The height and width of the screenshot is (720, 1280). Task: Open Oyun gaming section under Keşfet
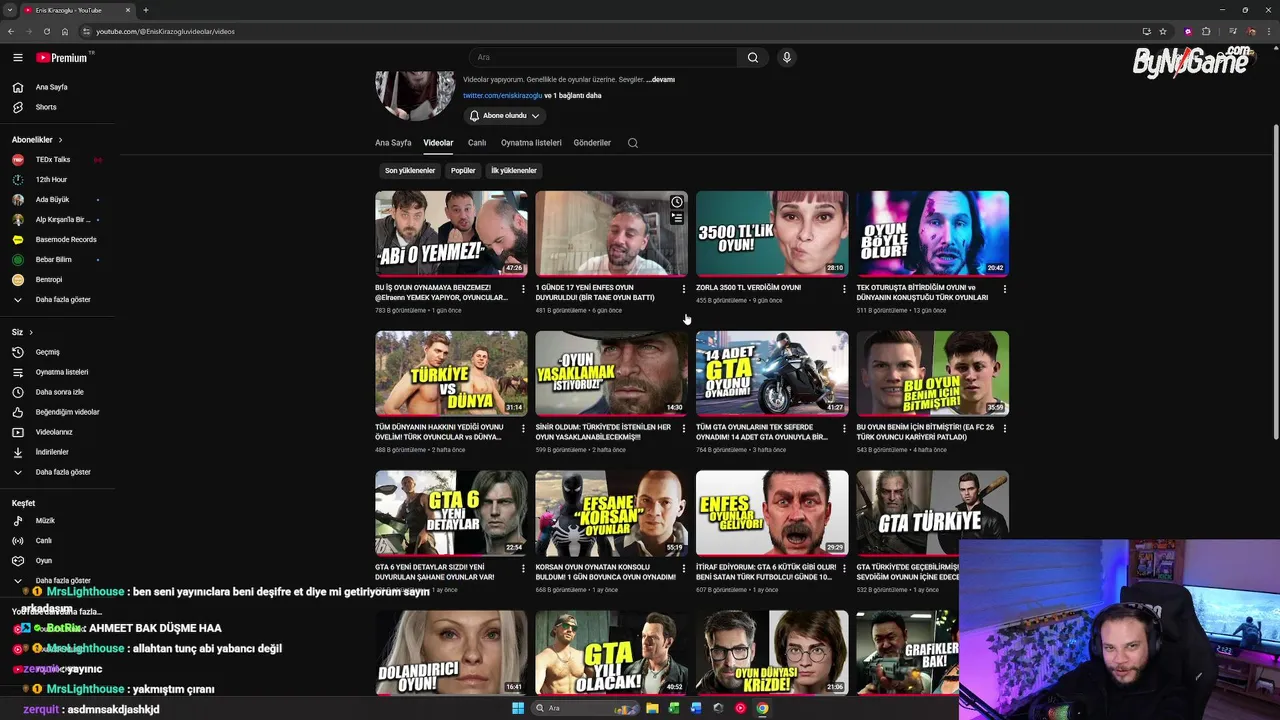pos(57,560)
